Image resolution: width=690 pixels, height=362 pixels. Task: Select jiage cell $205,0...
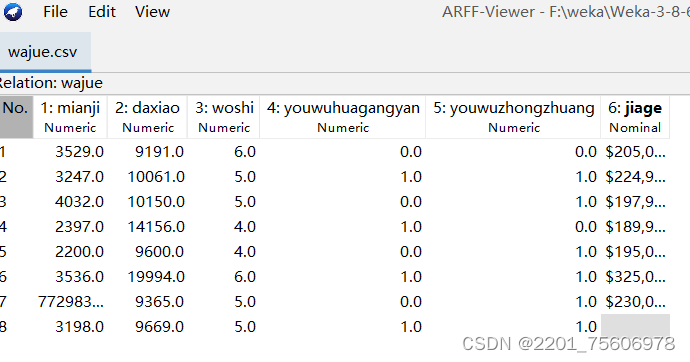point(635,152)
